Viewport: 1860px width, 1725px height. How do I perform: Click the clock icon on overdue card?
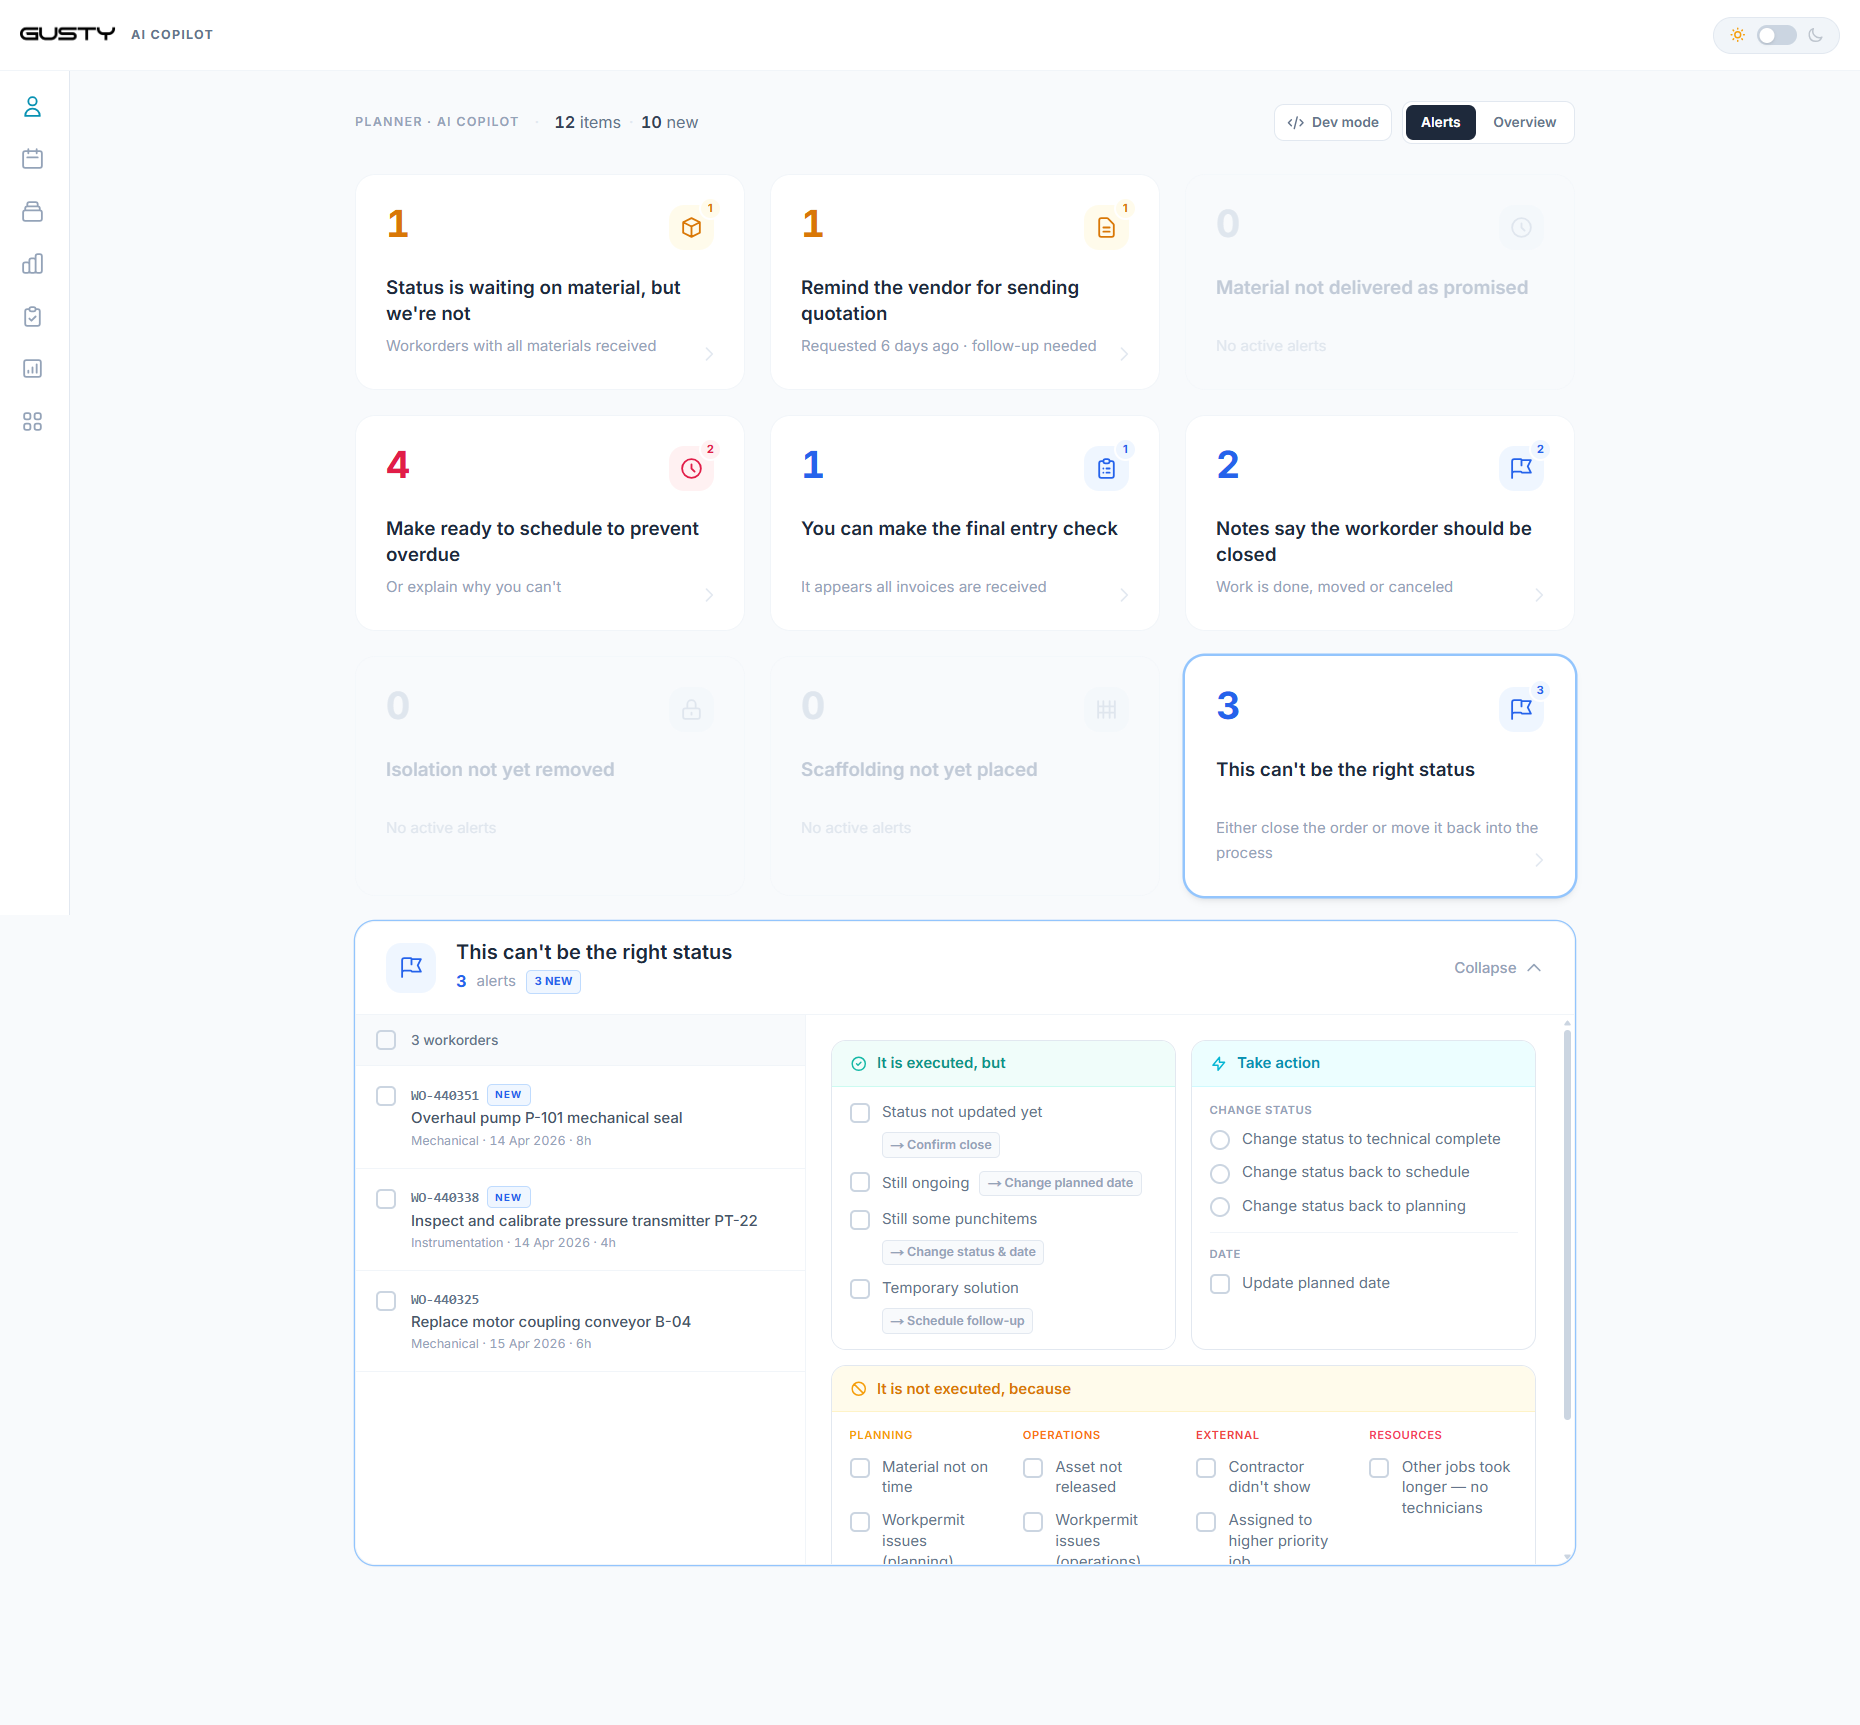[691, 468]
